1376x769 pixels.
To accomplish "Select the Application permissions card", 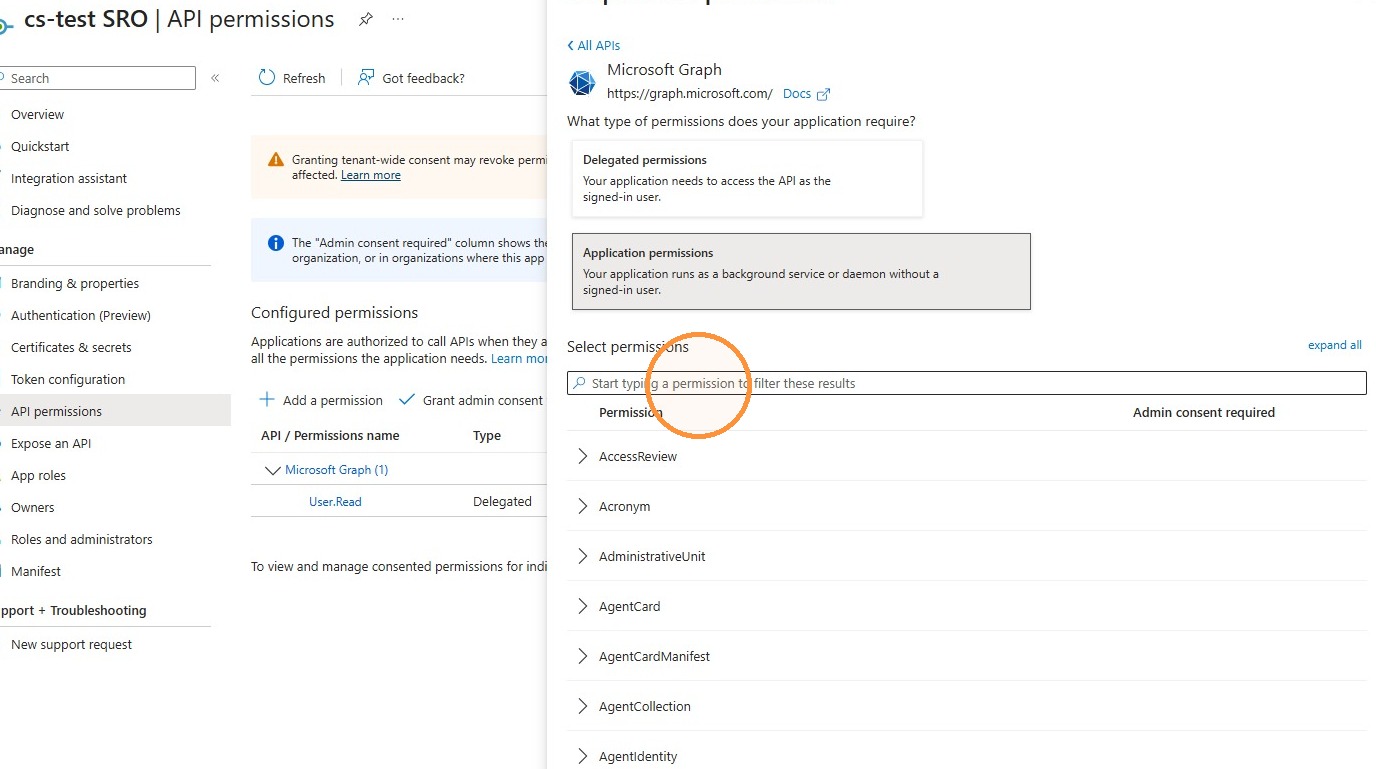I will click(x=801, y=271).
